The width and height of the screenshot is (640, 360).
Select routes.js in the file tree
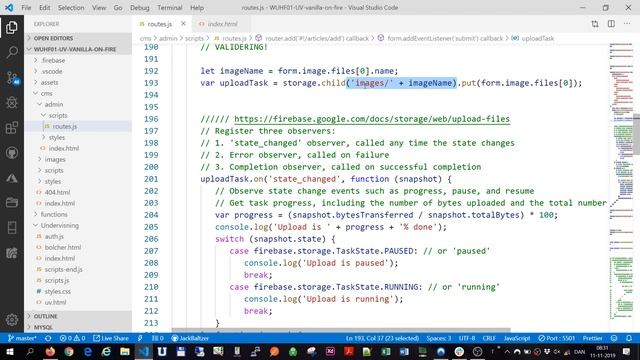(78, 126)
